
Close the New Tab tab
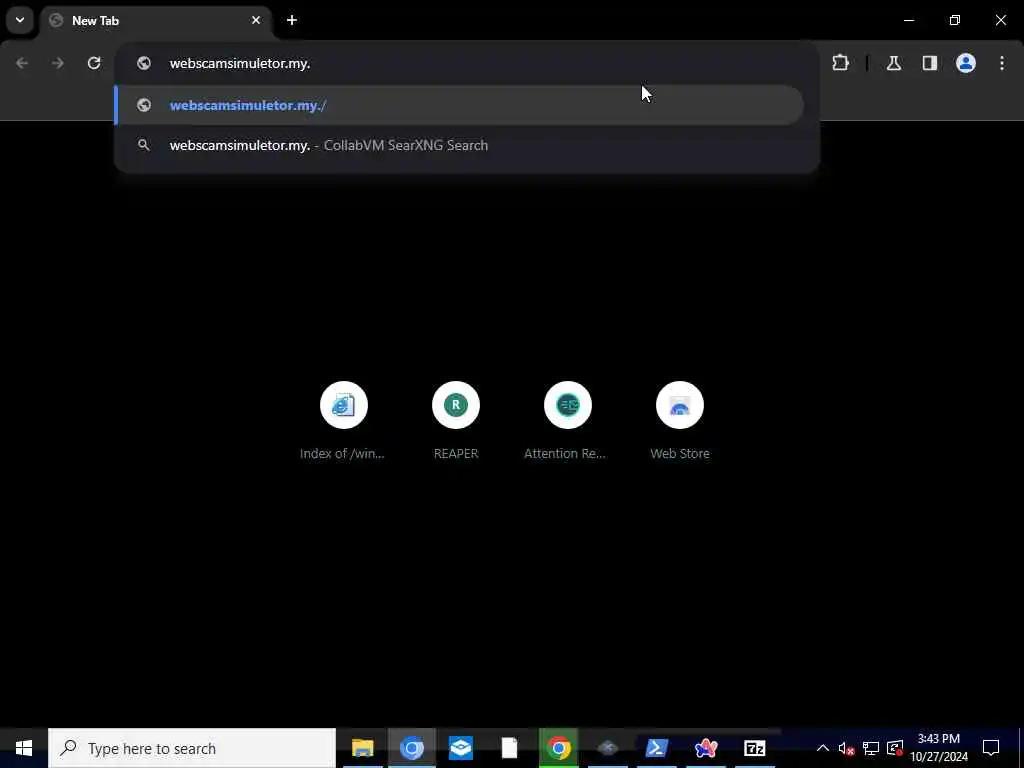coord(256,20)
